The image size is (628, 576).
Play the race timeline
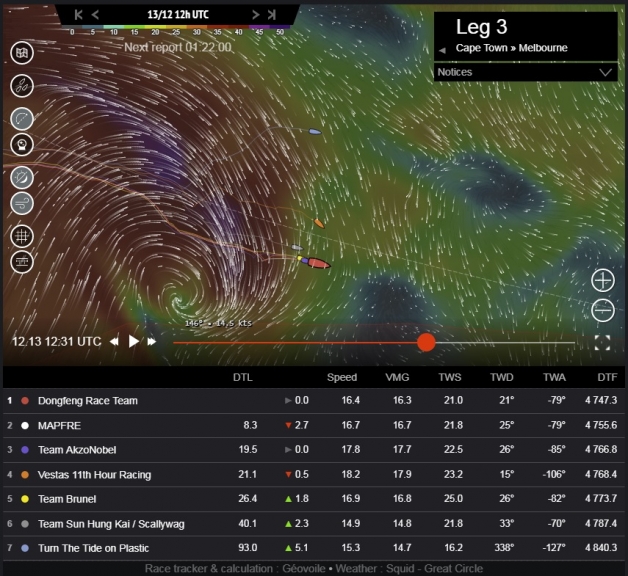tap(134, 342)
